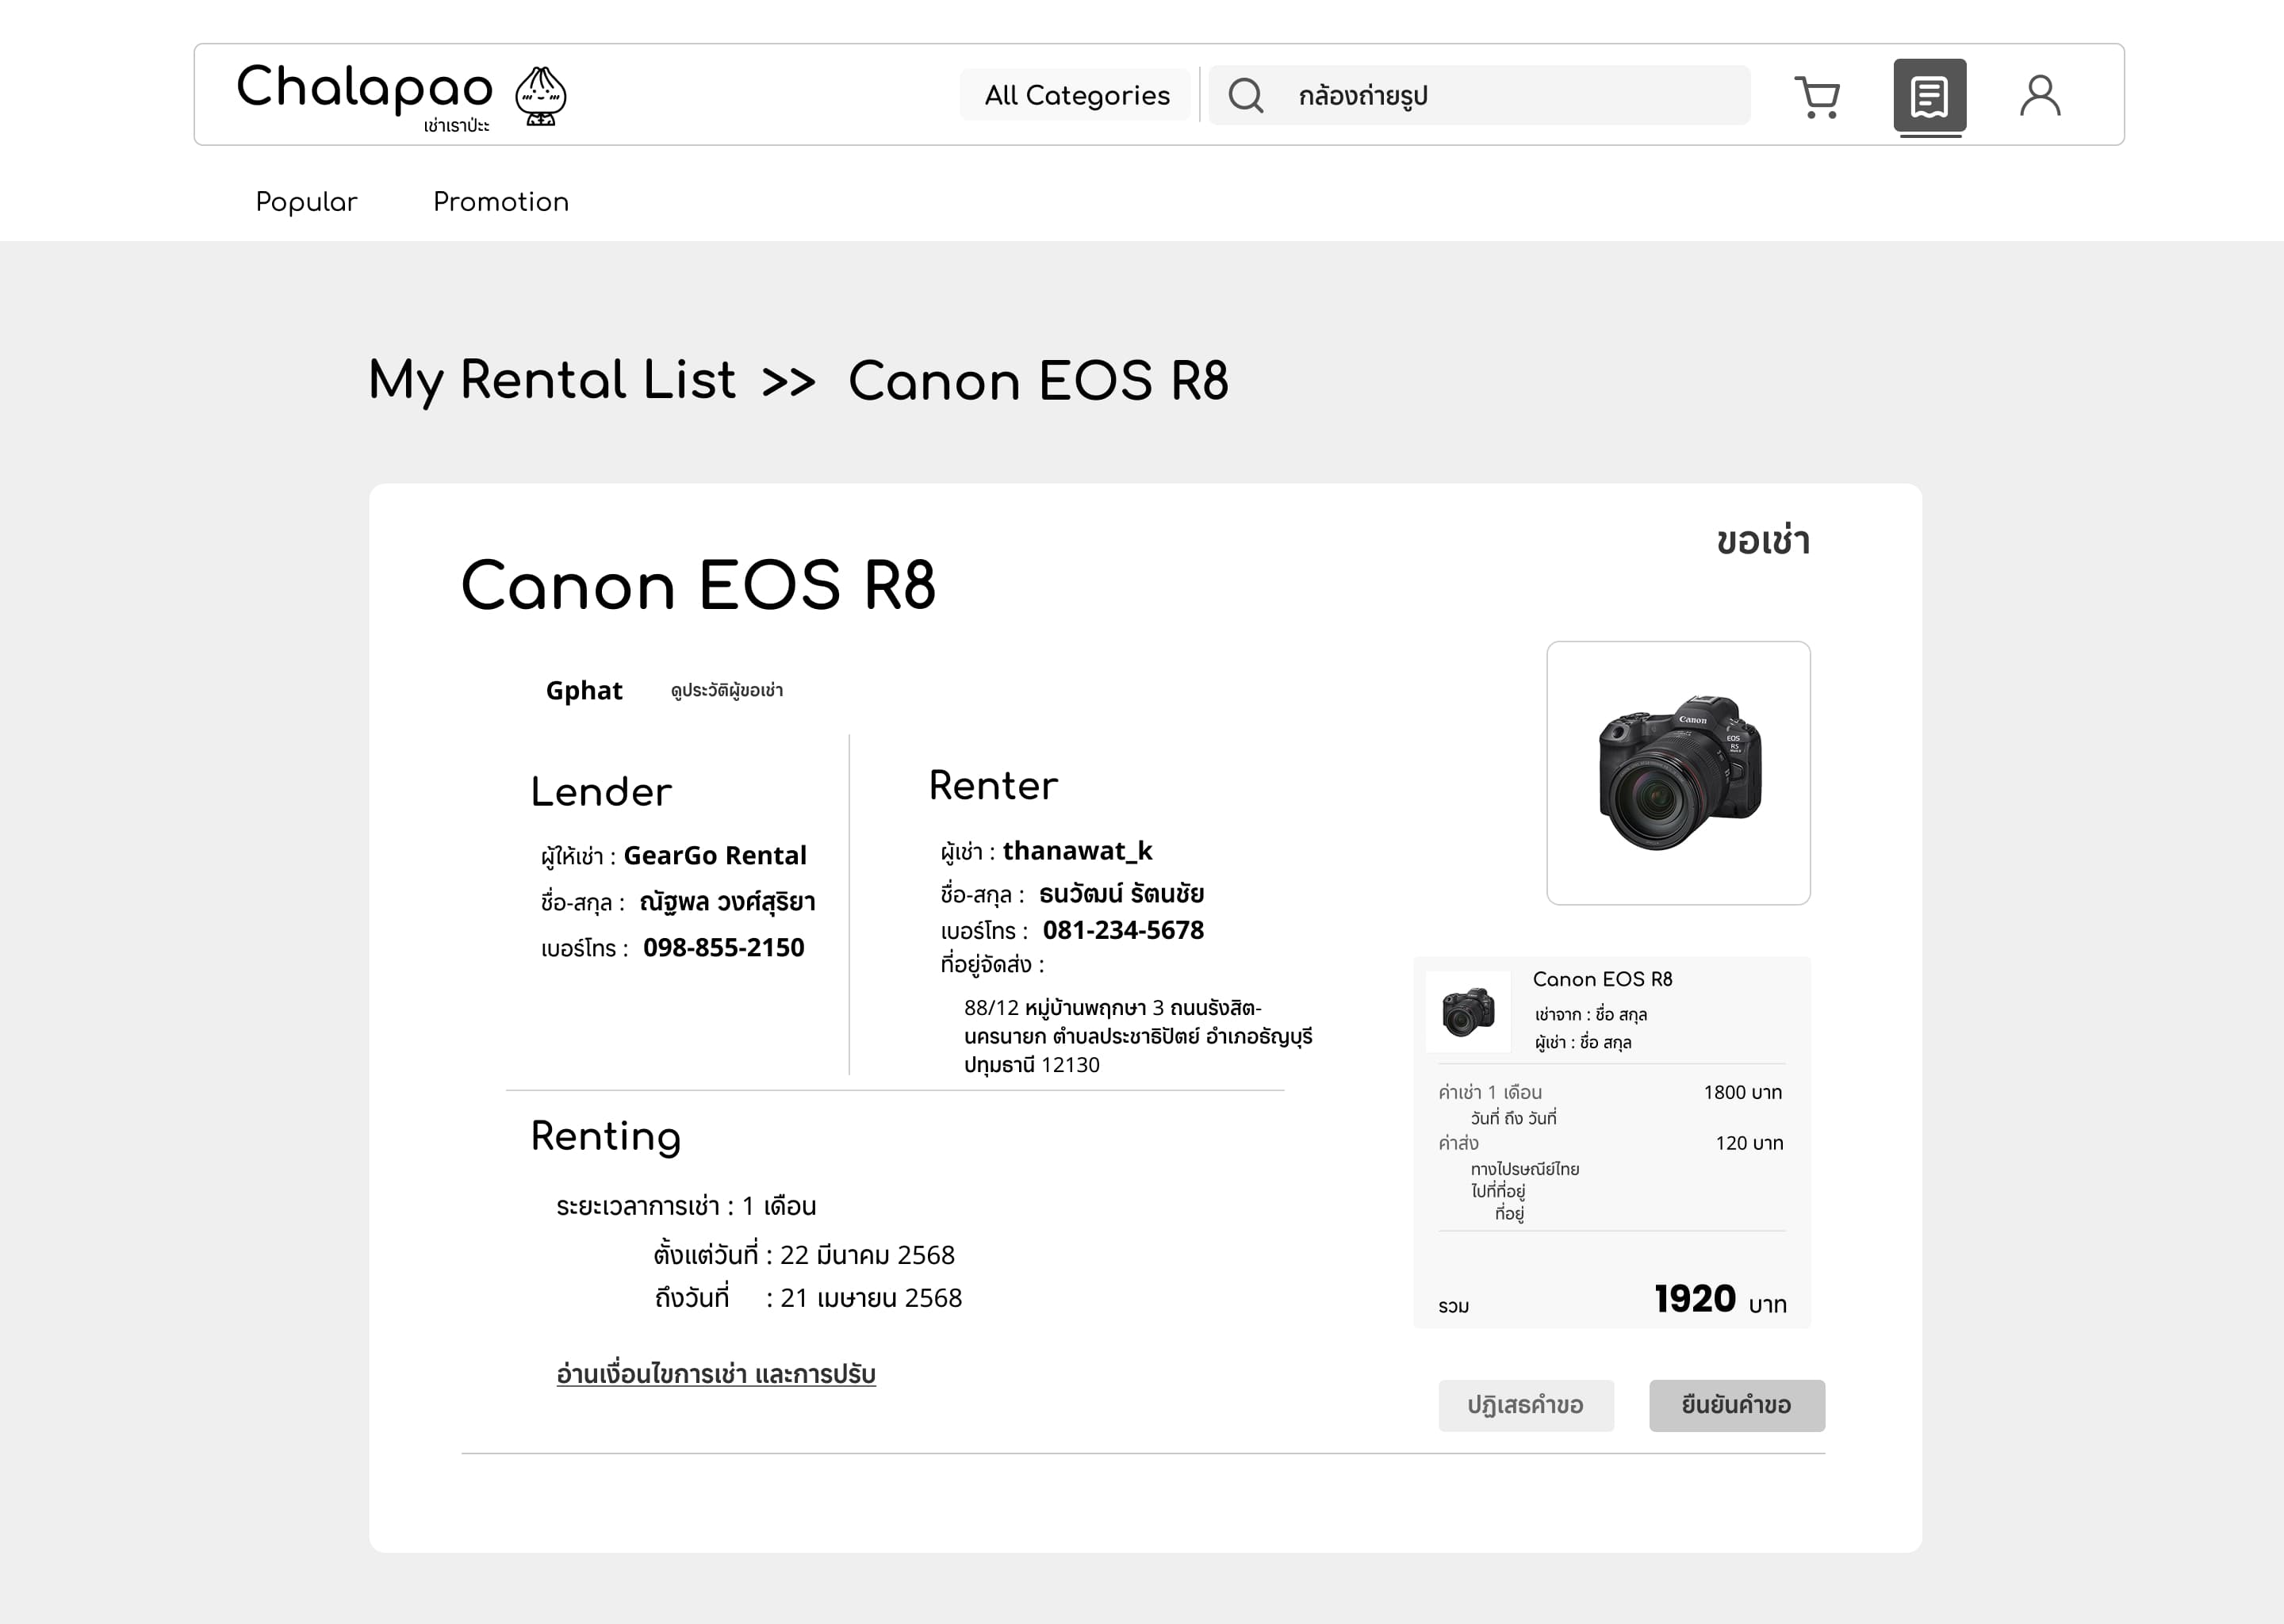Click the Canon EOS R8 product image

click(x=1678, y=775)
